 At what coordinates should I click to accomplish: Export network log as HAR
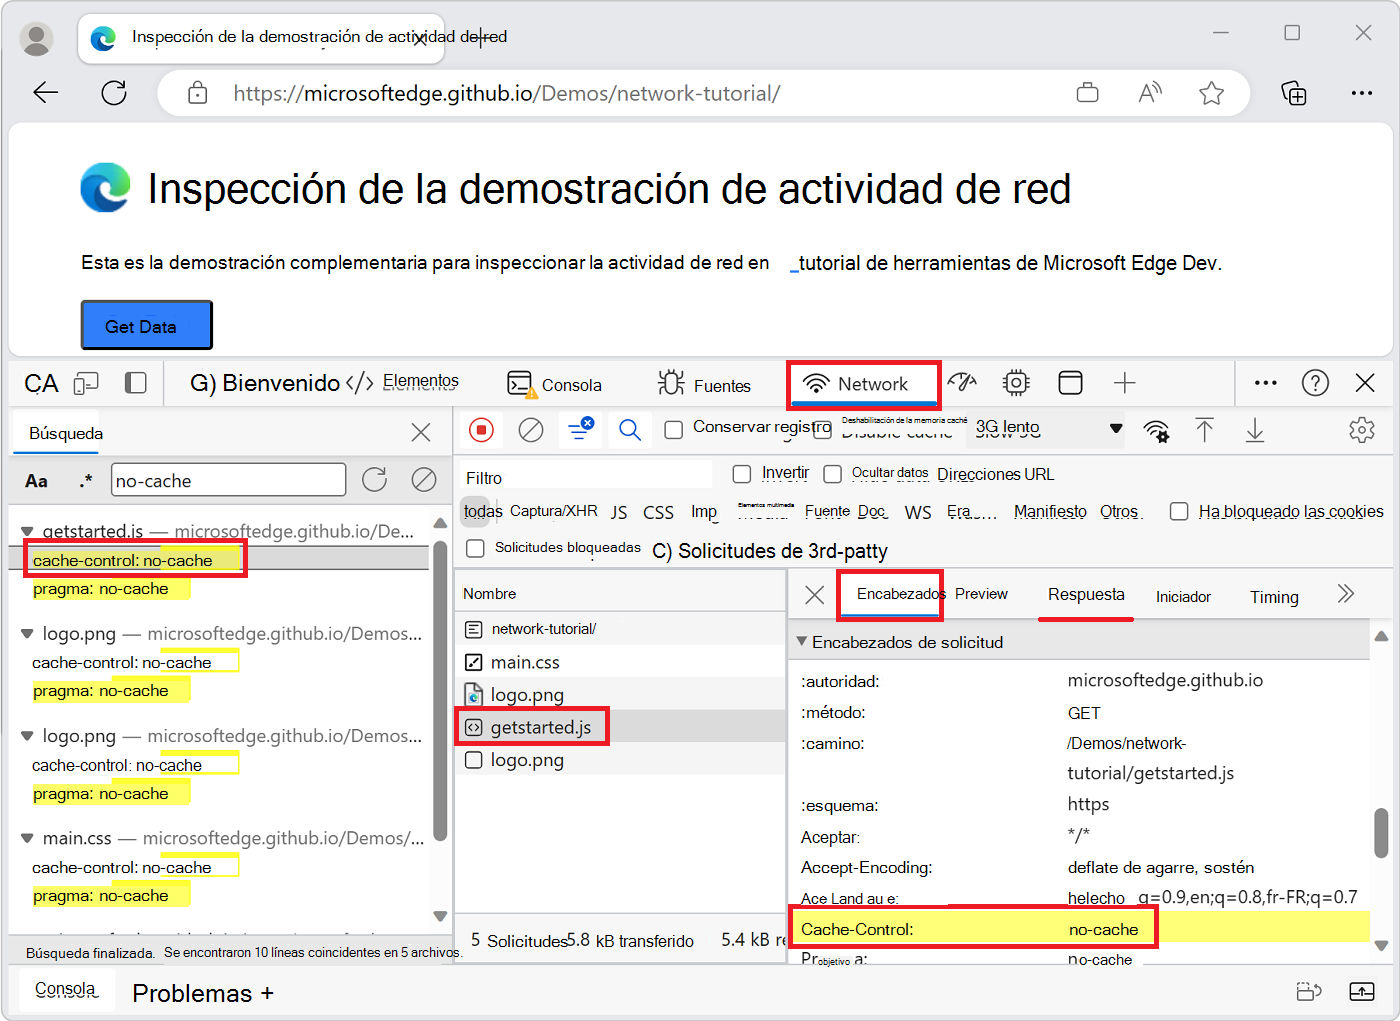[1254, 430]
